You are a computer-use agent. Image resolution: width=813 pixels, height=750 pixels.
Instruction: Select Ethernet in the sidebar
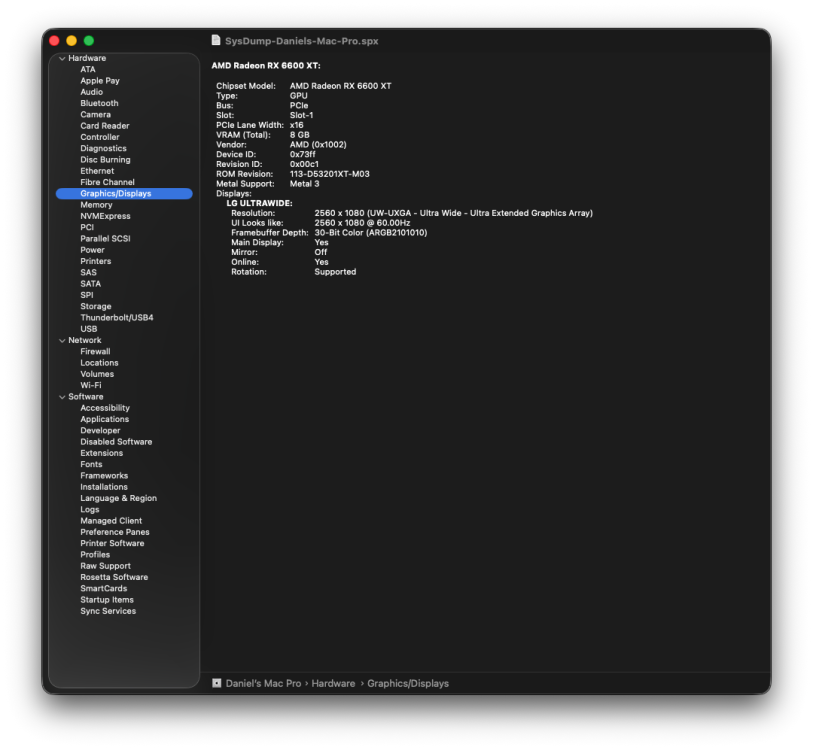click(97, 171)
